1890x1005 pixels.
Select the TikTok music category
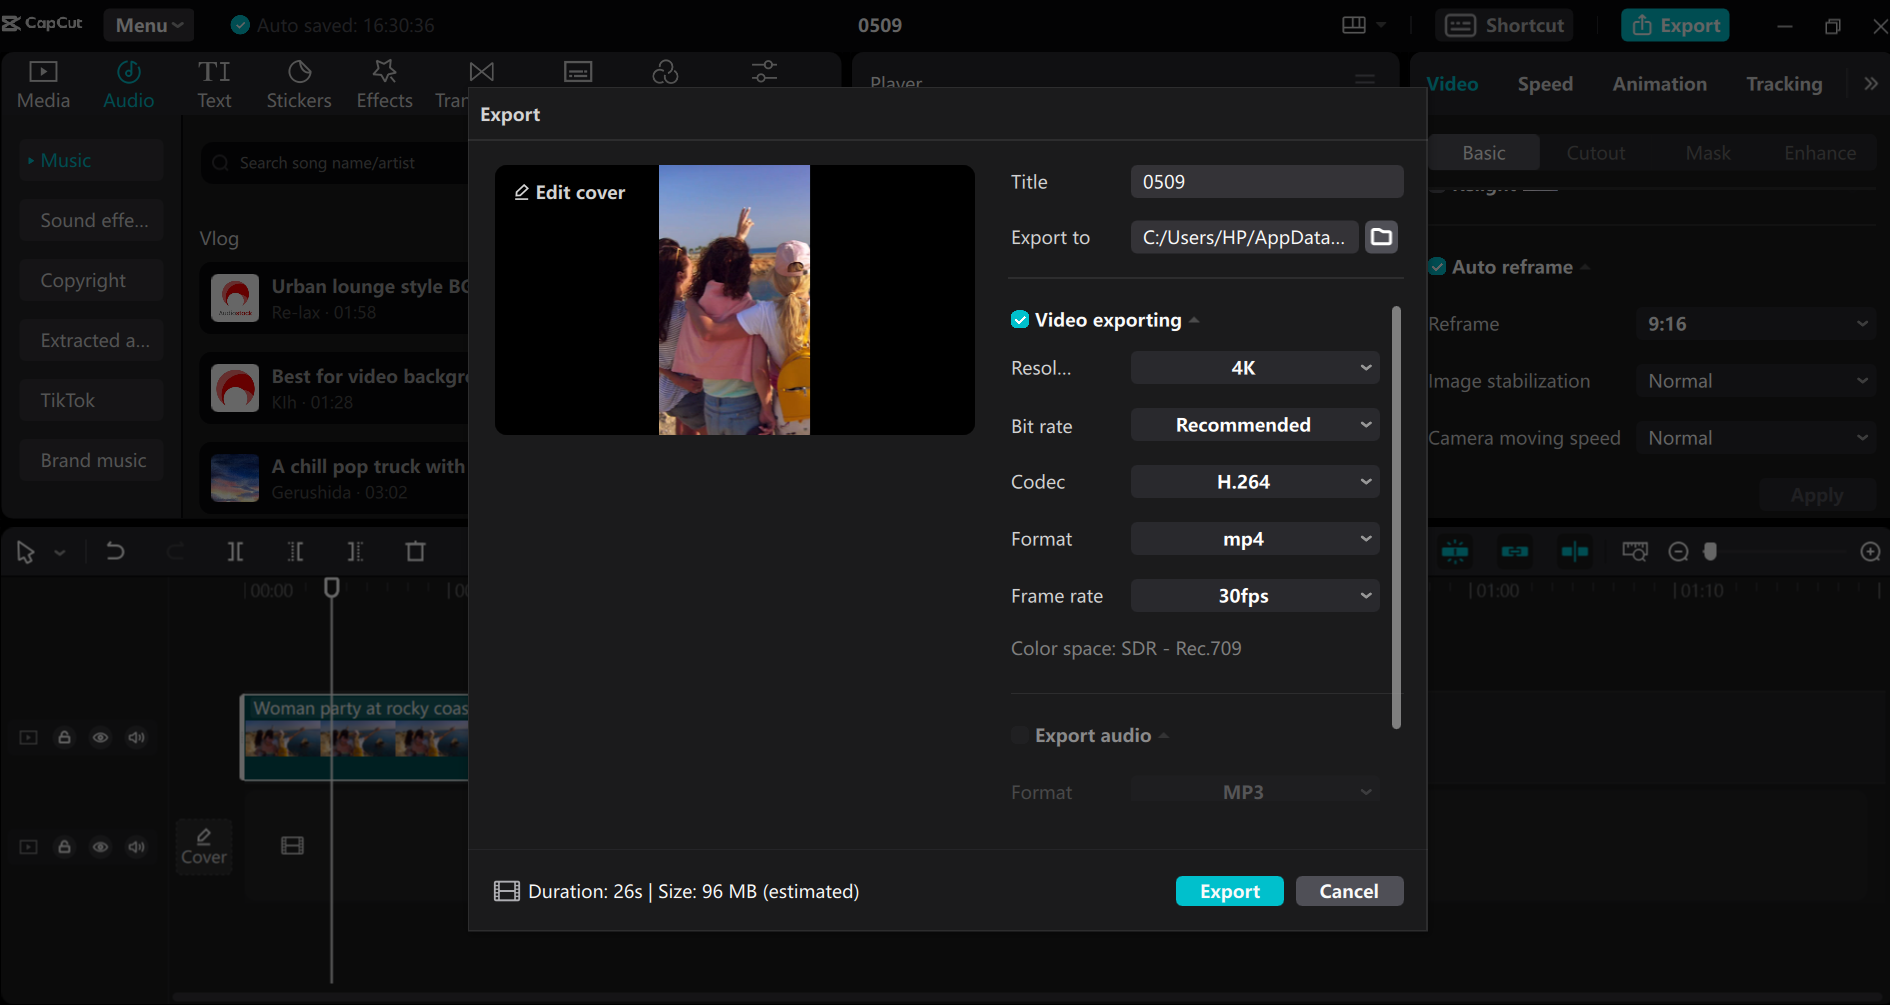point(90,399)
